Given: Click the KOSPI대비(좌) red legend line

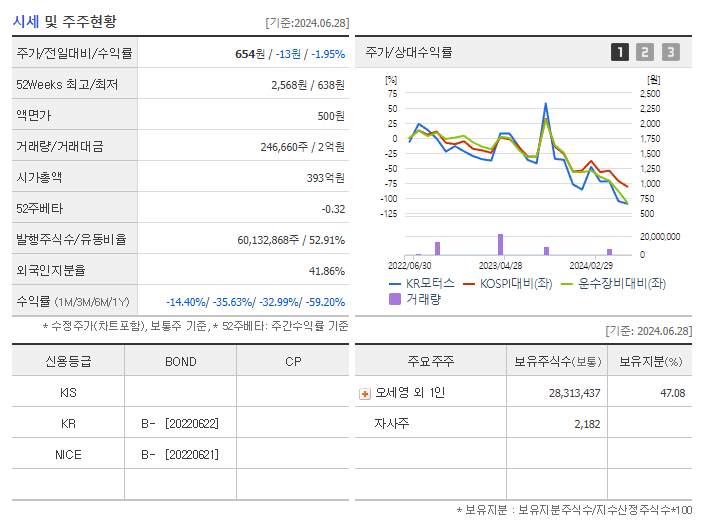Looking at the screenshot, I should [469, 284].
